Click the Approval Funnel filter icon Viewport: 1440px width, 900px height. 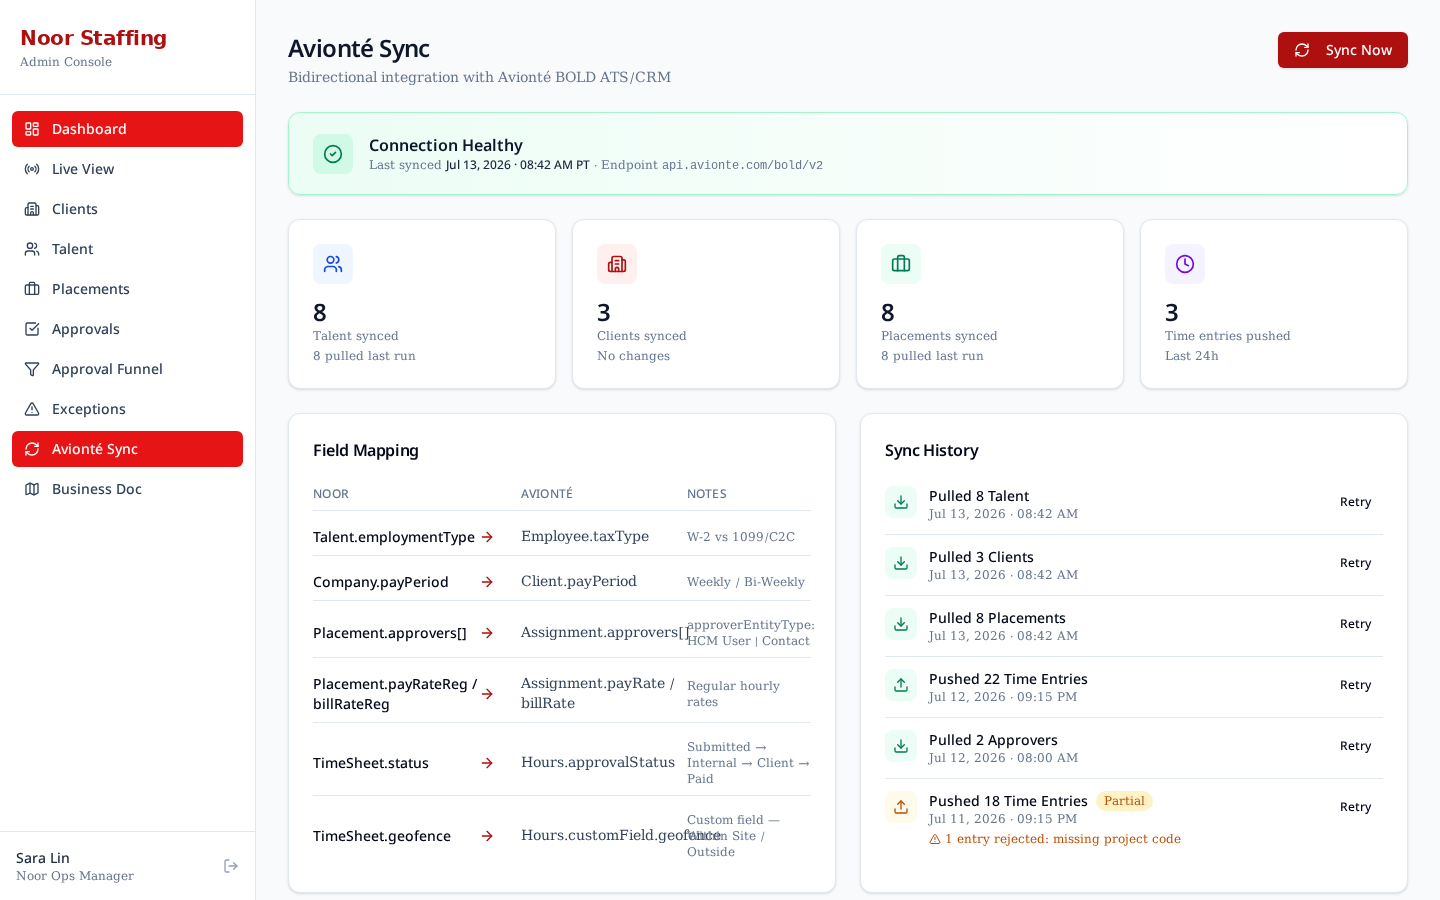click(x=32, y=369)
